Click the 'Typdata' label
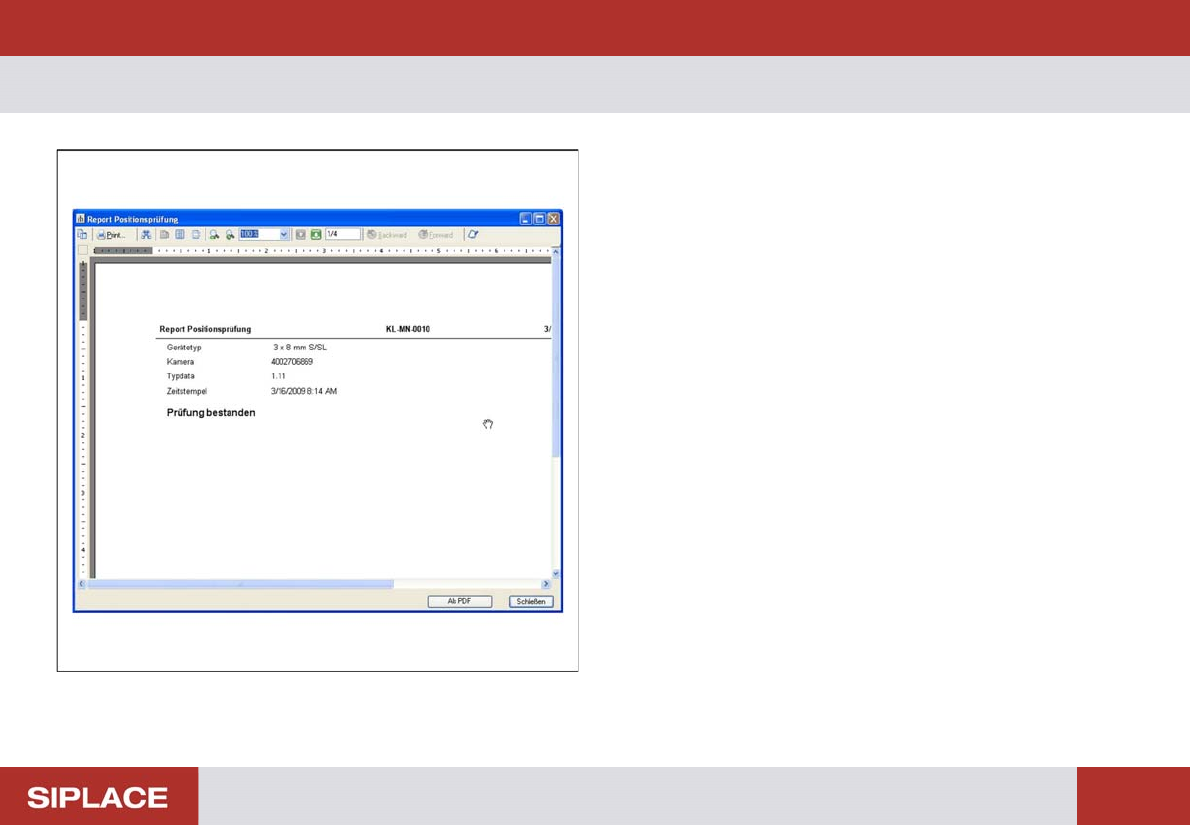 pos(181,376)
